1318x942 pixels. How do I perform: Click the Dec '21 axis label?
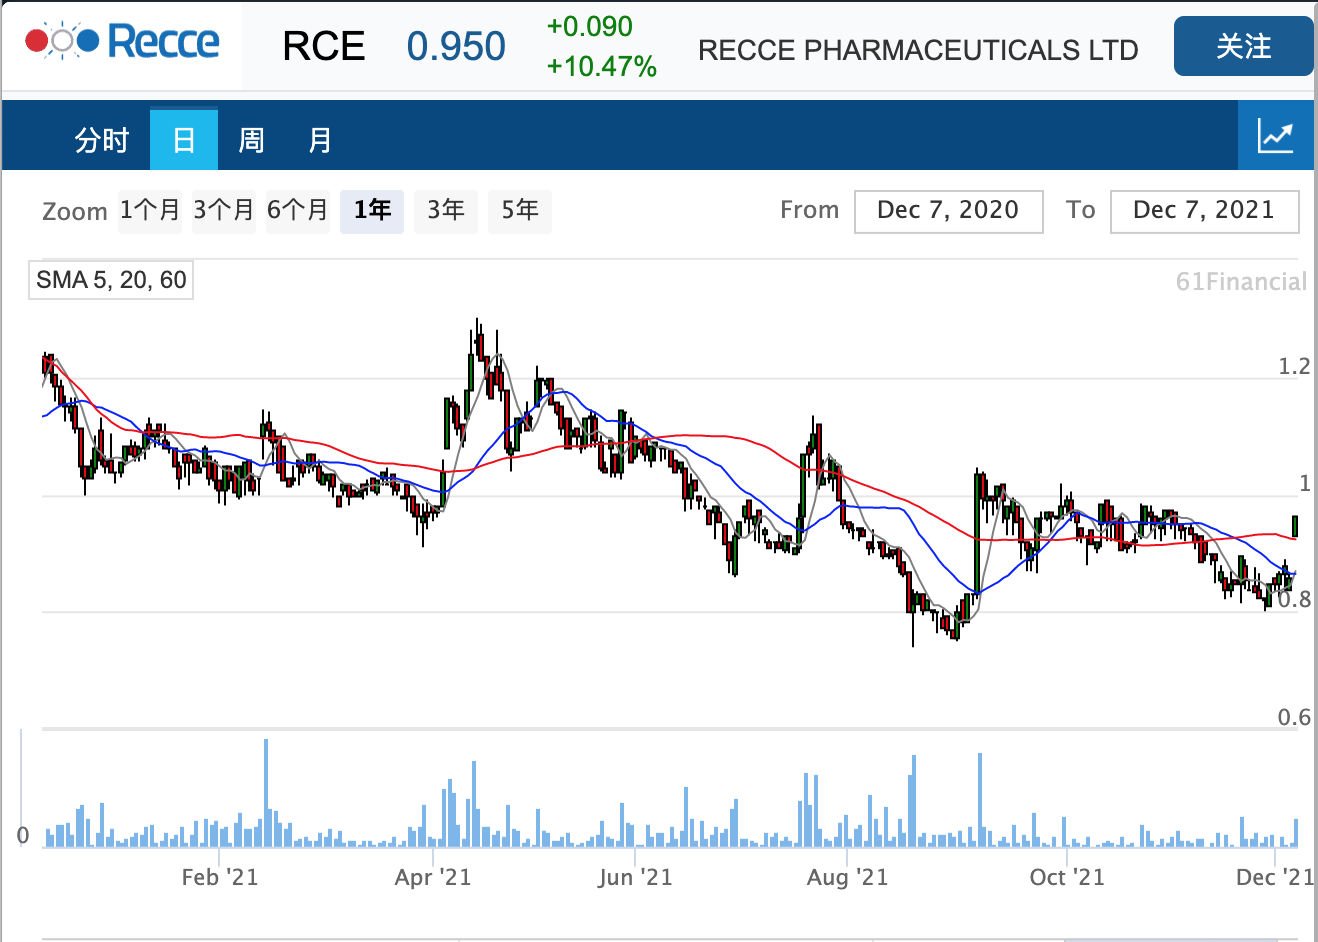pyautogui.click(x=1275, y=878)
